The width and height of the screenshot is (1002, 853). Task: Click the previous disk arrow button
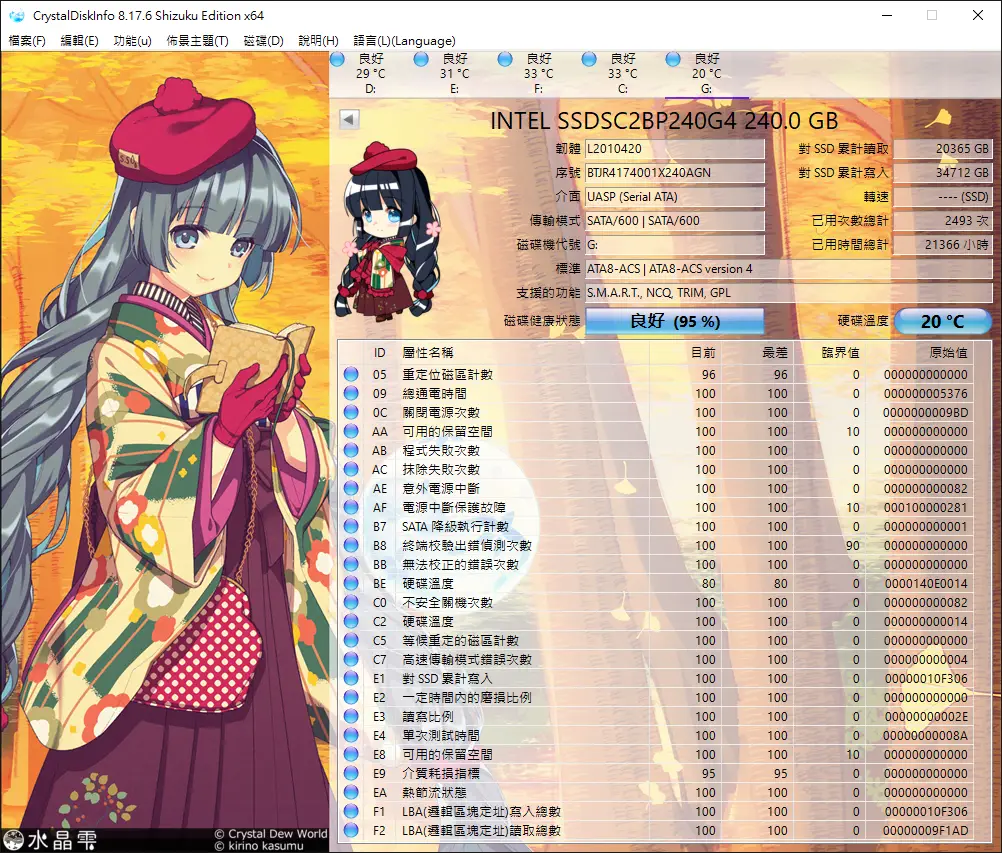348,120
